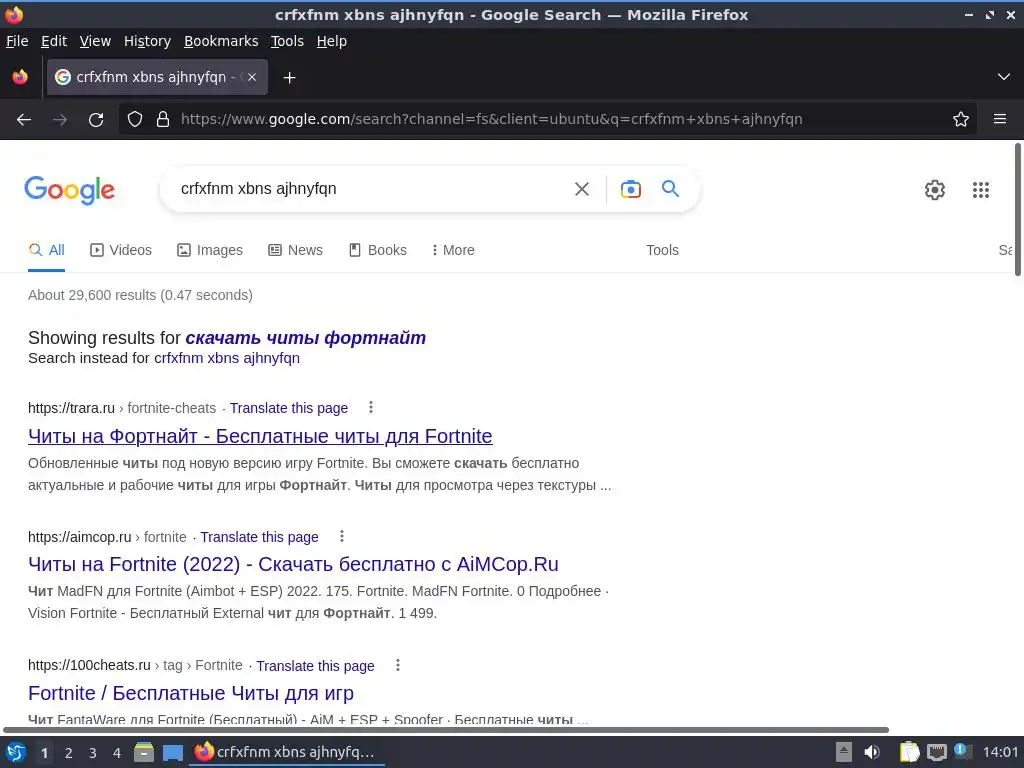Select the All results tab
This screenshot has height=768, width=1024.
click(46, 250)
